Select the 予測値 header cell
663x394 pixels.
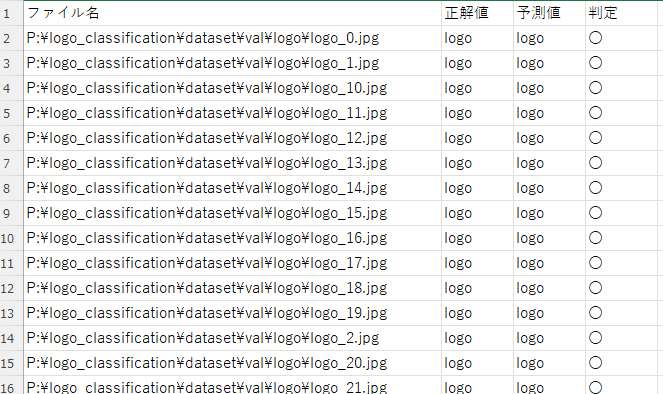pyautogui.click(x=549, y=13)
